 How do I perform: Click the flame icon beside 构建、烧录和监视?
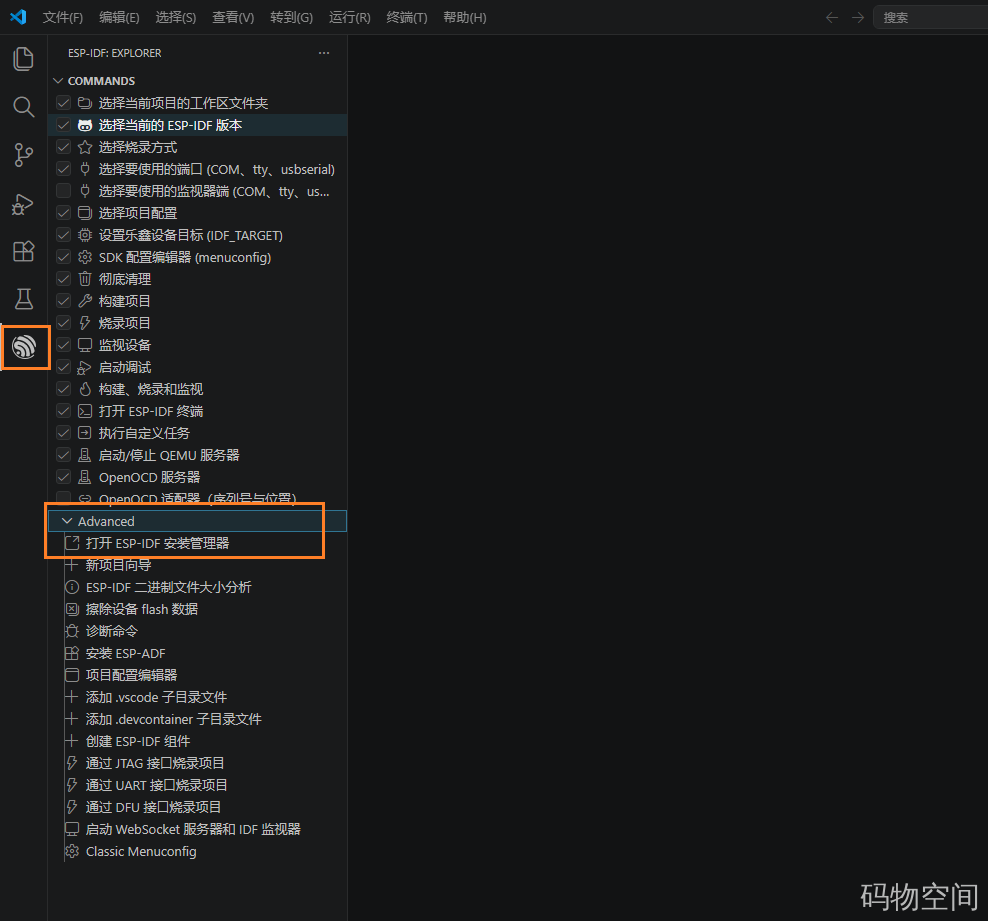[x=85, y=389]
